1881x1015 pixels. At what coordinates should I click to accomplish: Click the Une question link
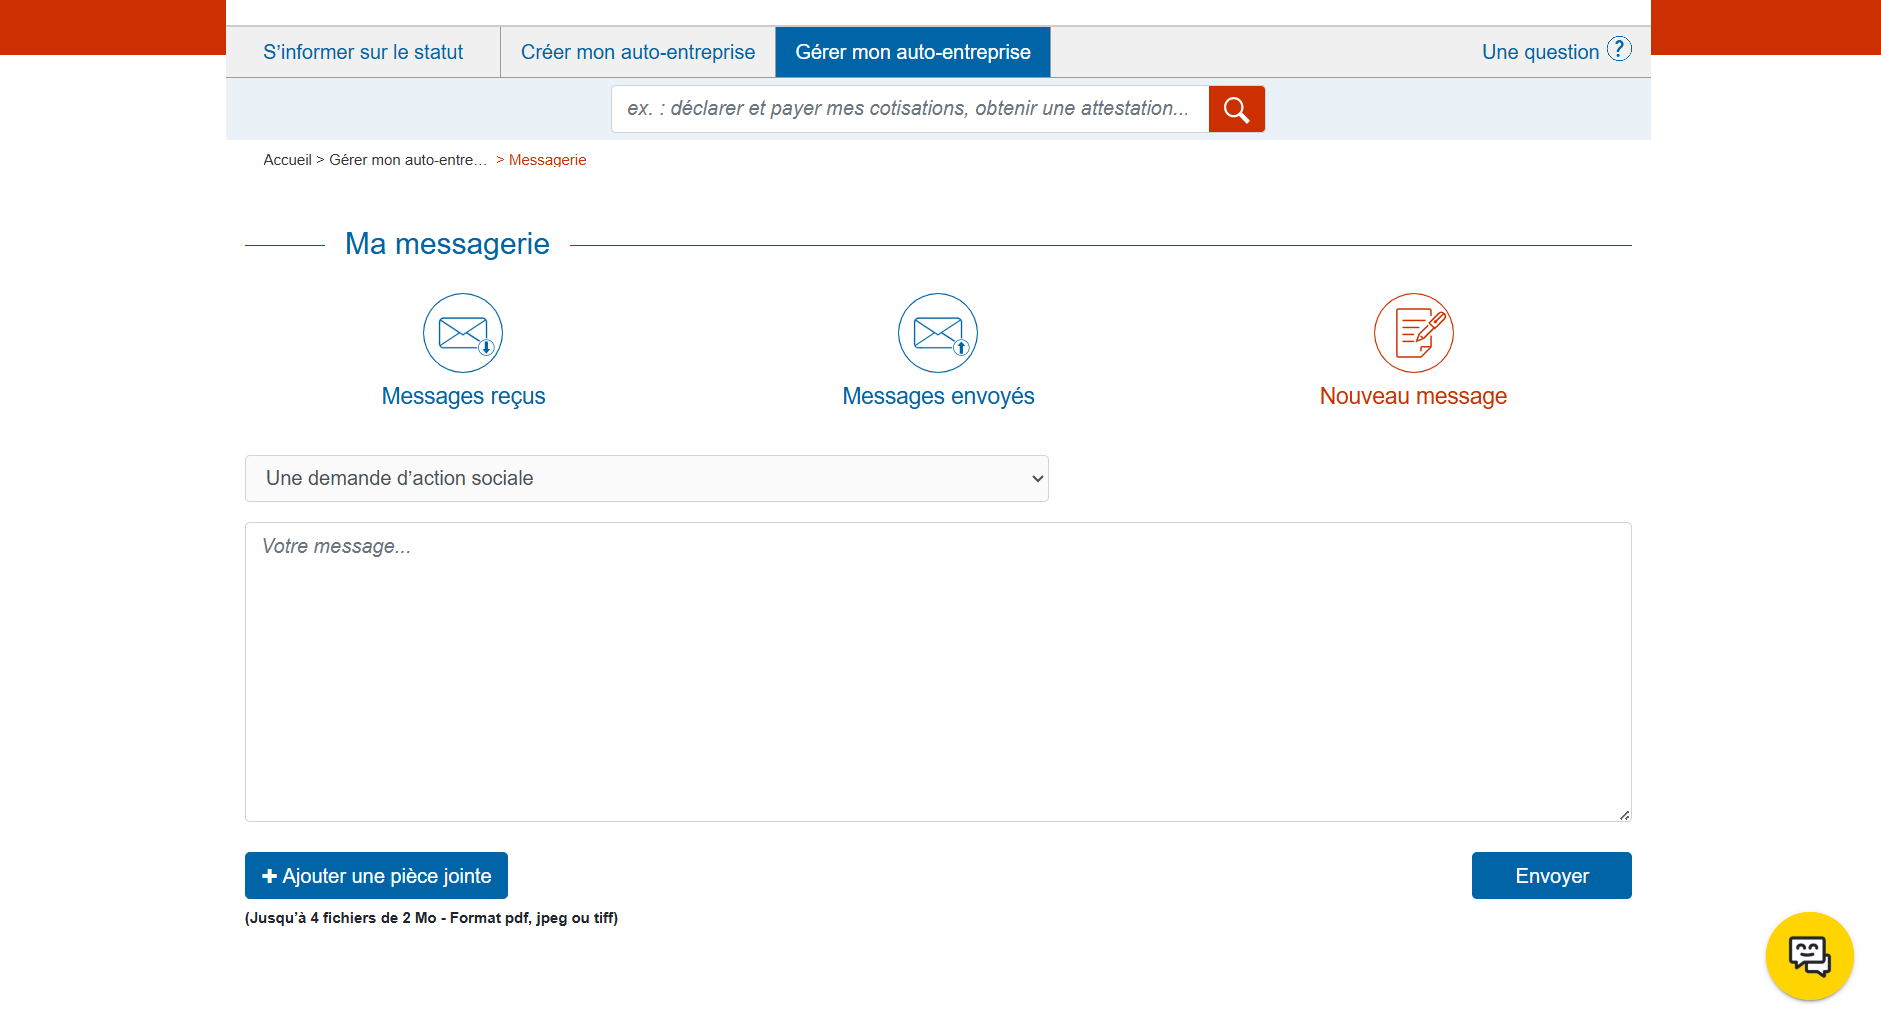[1540, 52]
